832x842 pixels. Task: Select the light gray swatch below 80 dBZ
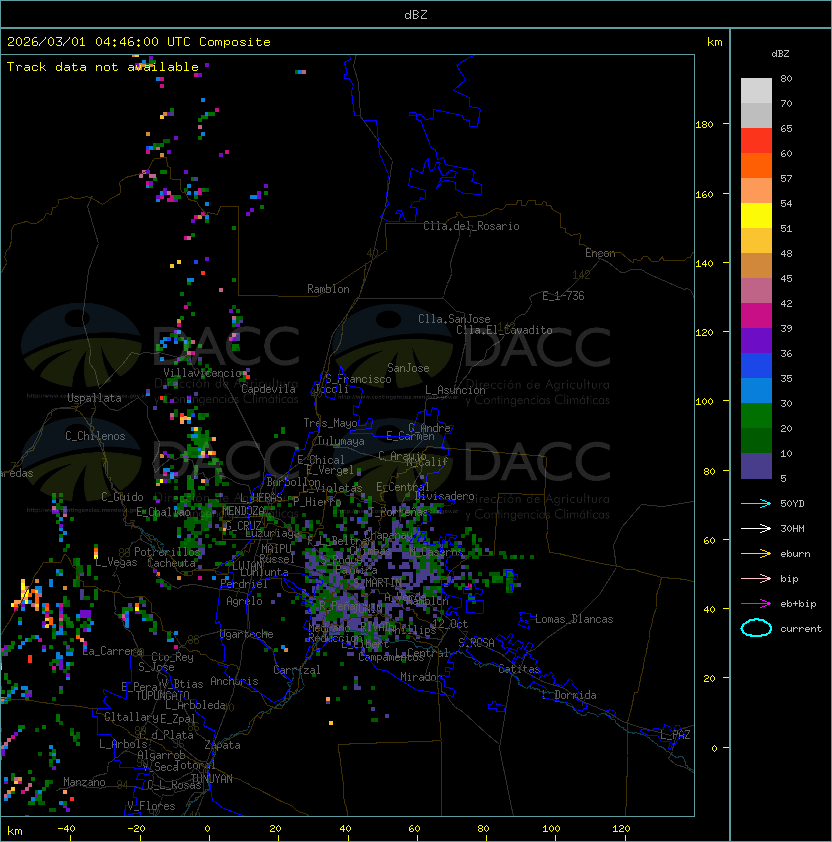tap(756, 90)
